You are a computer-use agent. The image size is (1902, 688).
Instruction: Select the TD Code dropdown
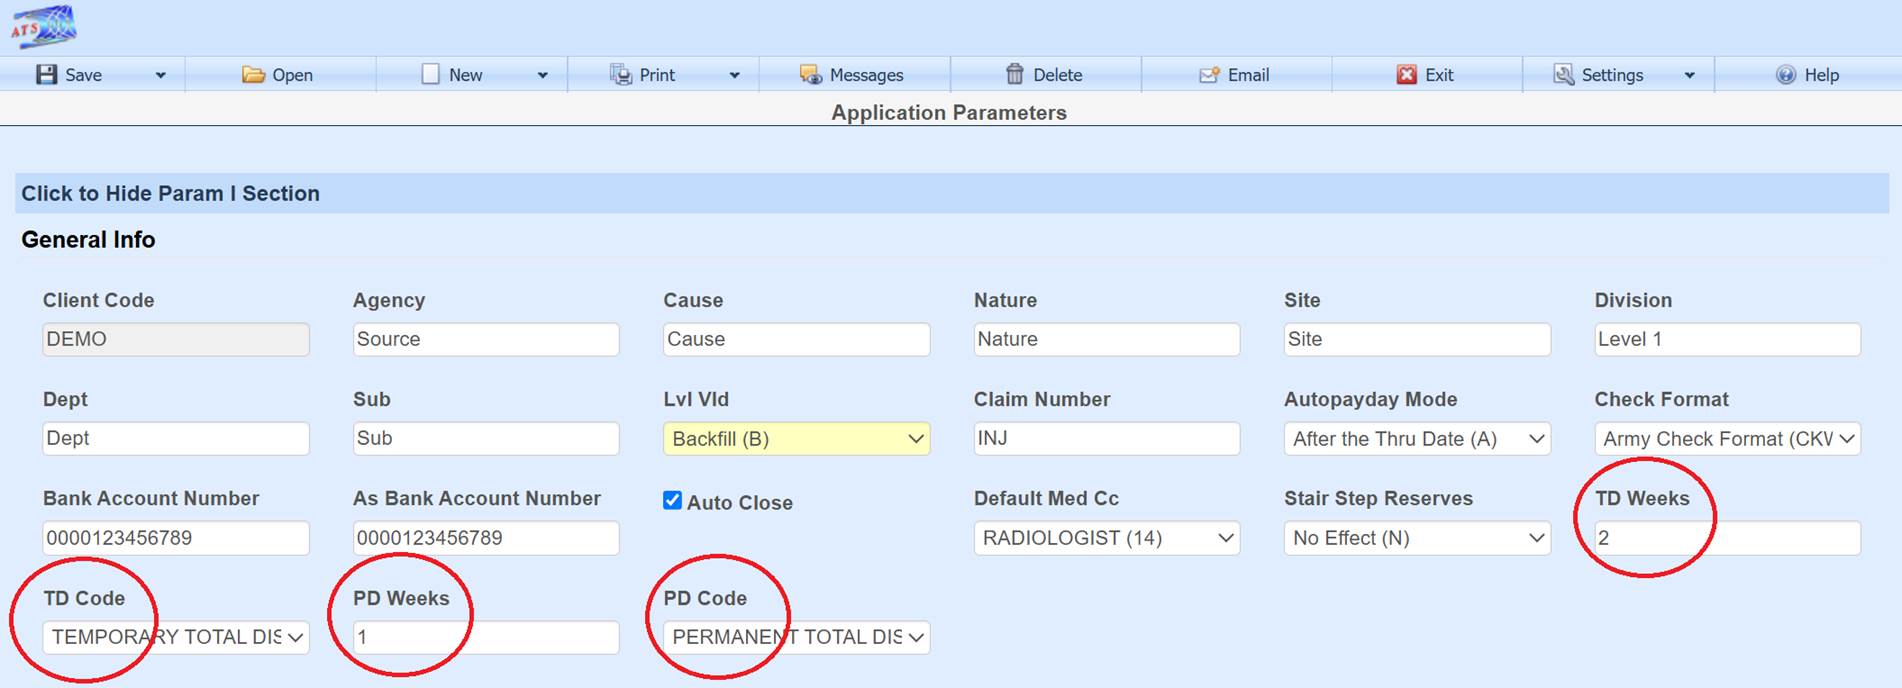(x=176, y=637)
